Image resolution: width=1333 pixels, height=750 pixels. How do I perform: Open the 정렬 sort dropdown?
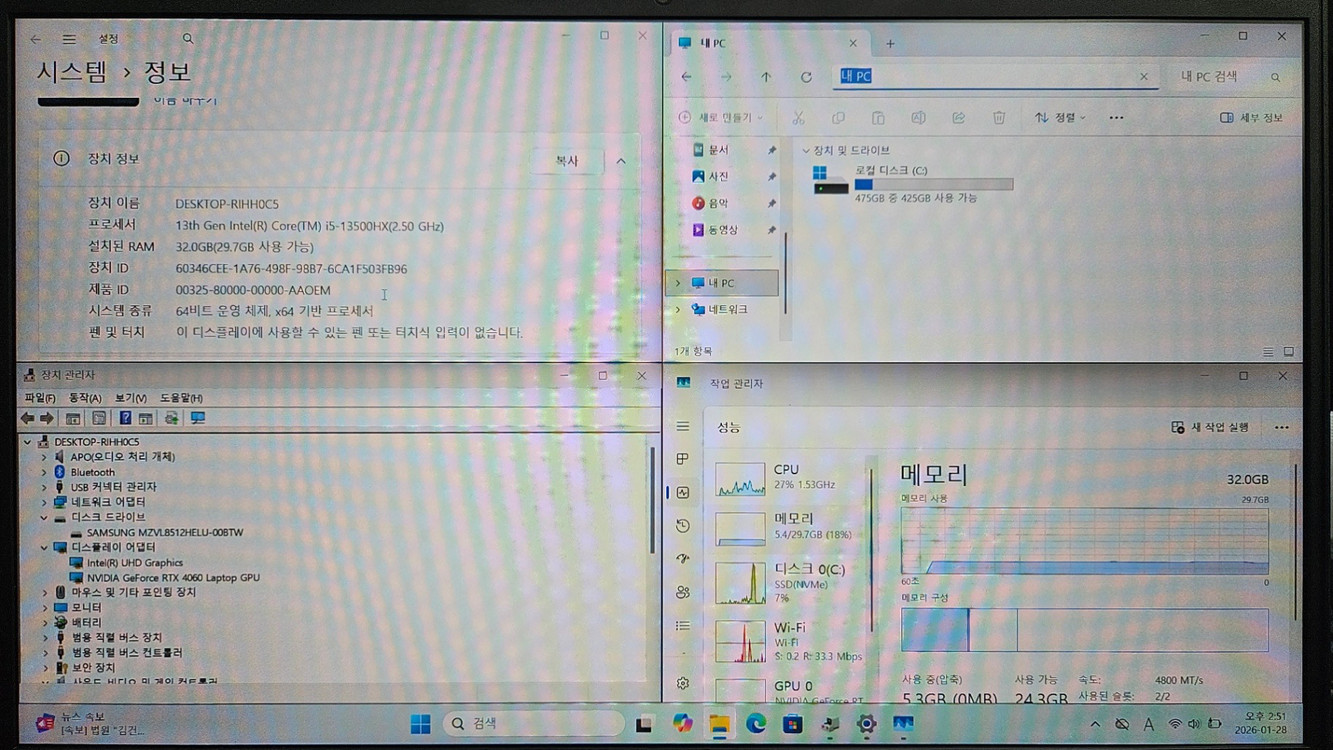click(x=1057, y=117)
